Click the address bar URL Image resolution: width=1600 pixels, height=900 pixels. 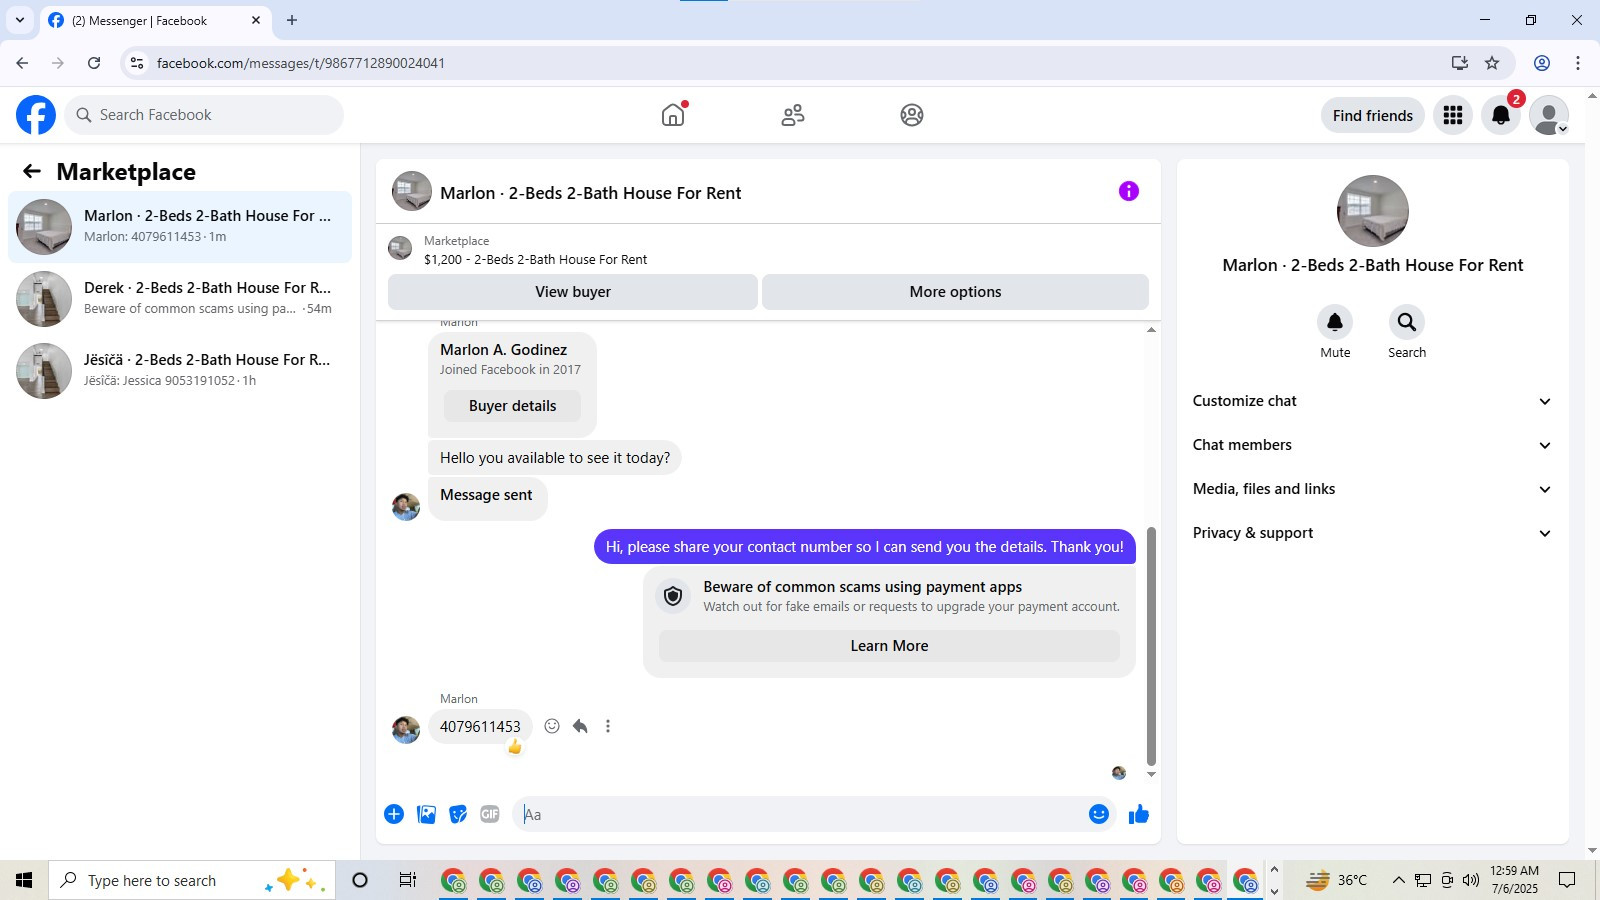(x=300, y=63)
